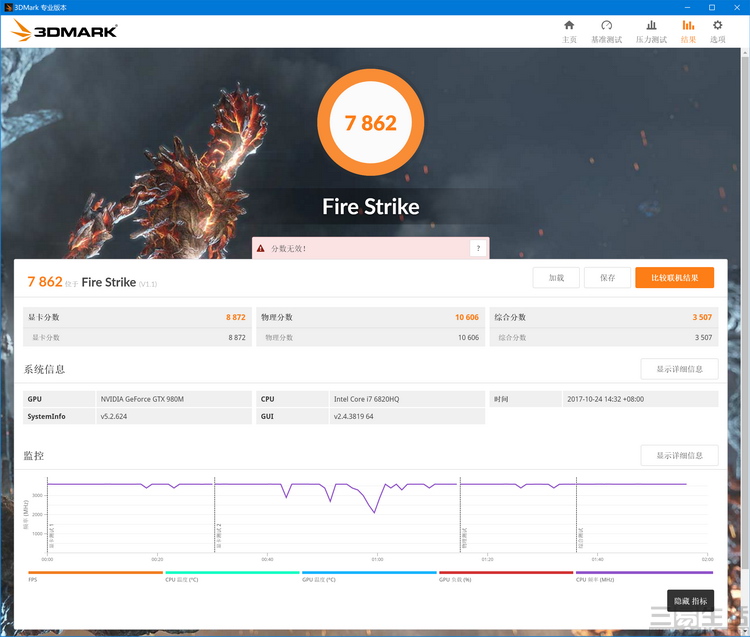Viewport: 750px width, 637px height.
Task: Open the question-mark help on score banner
Action: 478,248
